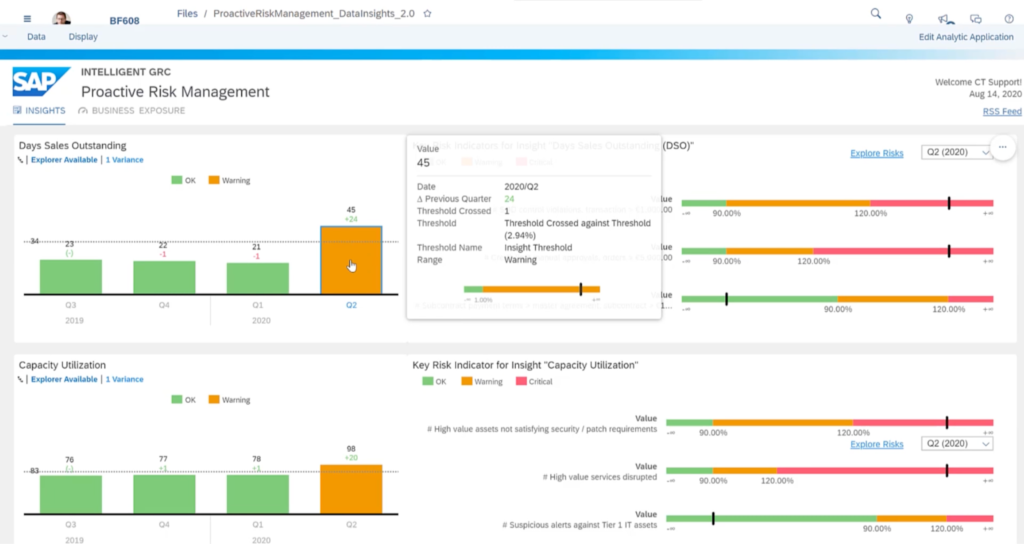Click bullet bar for Suspicious alerts against Tier 1 IT assets
This screenshot has height=544, width=1024.
tap(829, 519)
